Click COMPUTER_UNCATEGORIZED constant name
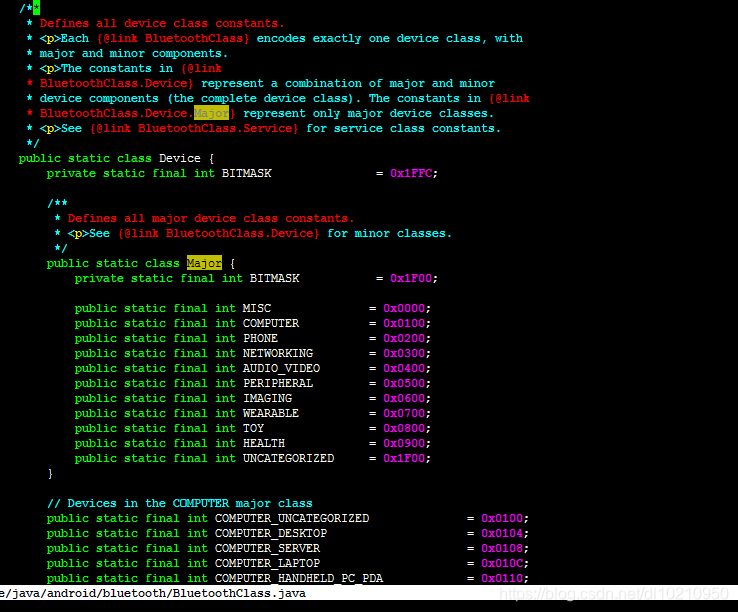The height and width of the screenshot is (612, 738). point(292,518)
